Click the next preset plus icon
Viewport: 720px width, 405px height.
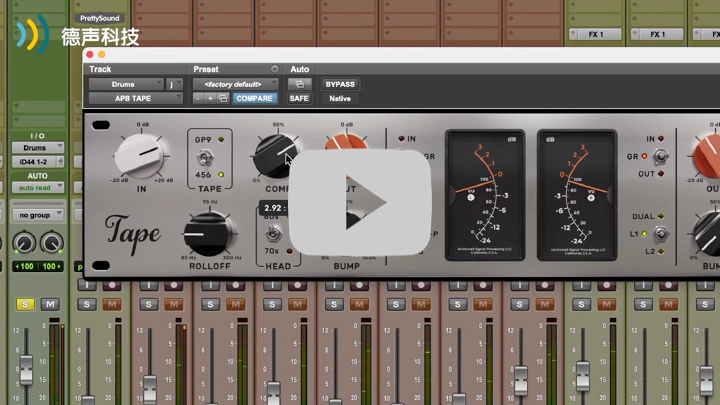[x=210, y=98]
